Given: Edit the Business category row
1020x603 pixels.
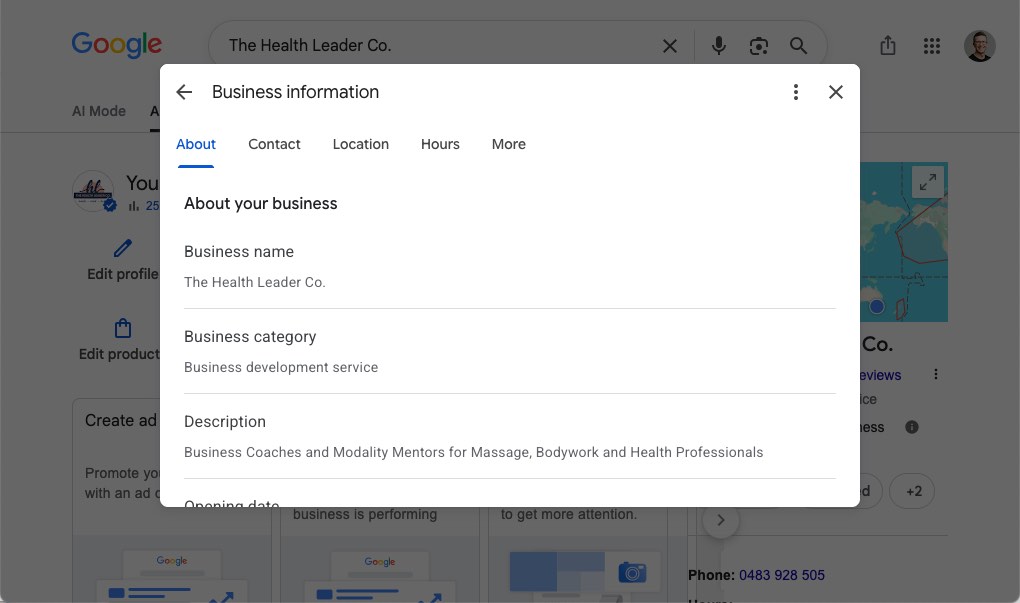Looking at the screenshot, I should pyautogui.click(x=510, y=351).
